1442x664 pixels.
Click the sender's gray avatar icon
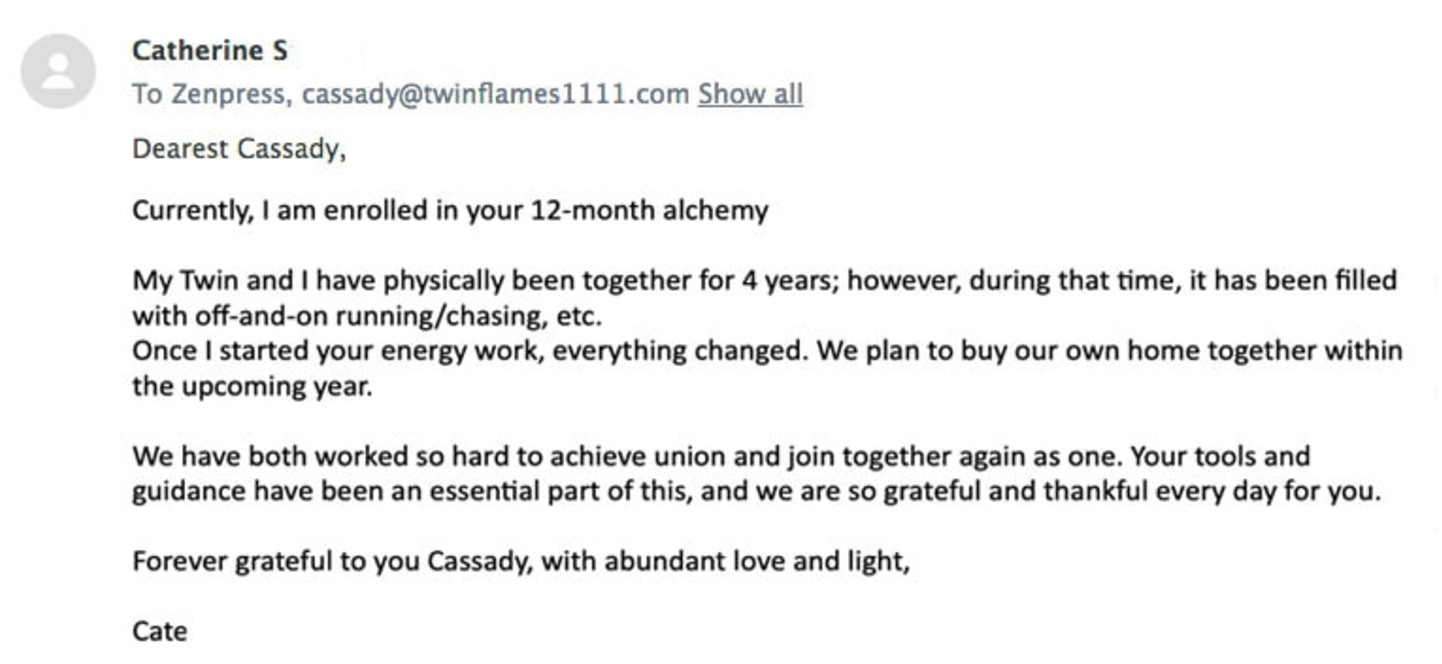pyautogui.click(x=58, y=71)
